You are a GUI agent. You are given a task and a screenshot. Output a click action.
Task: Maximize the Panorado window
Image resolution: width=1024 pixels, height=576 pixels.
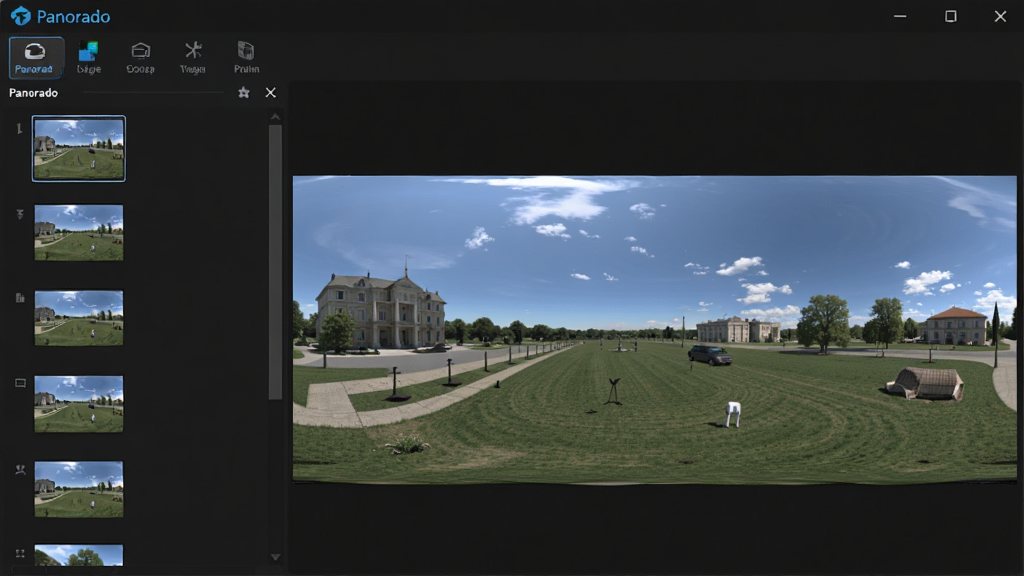951,16
